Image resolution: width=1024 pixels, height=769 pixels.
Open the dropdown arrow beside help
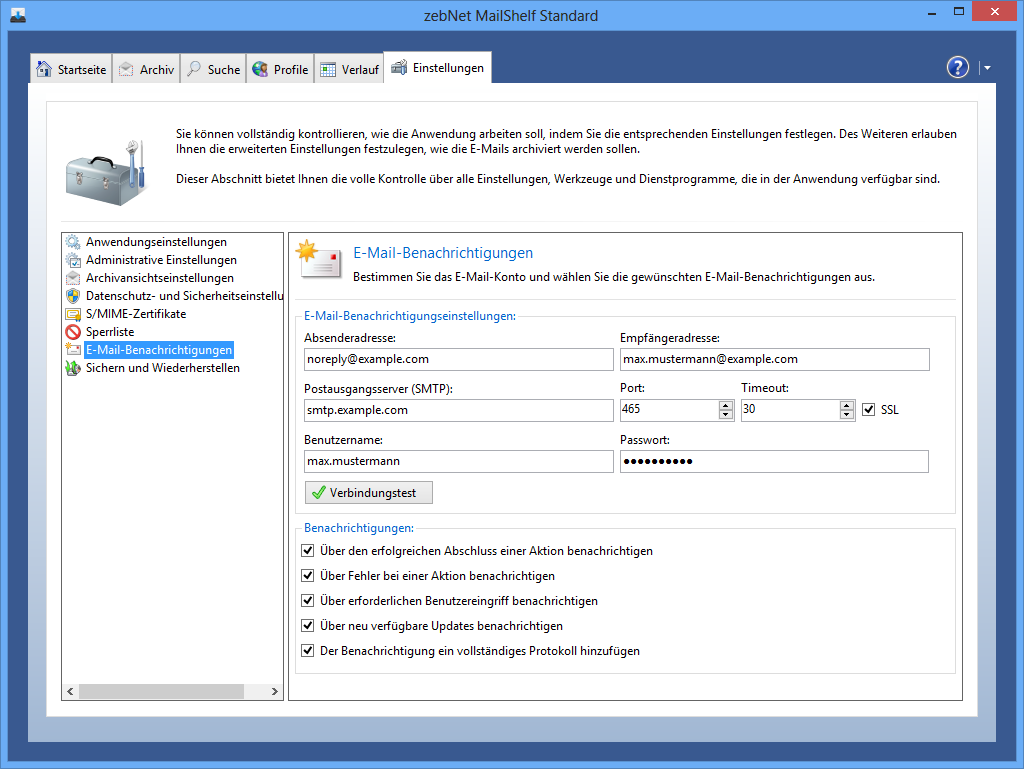pyautogui.click(x=987, y=67)
